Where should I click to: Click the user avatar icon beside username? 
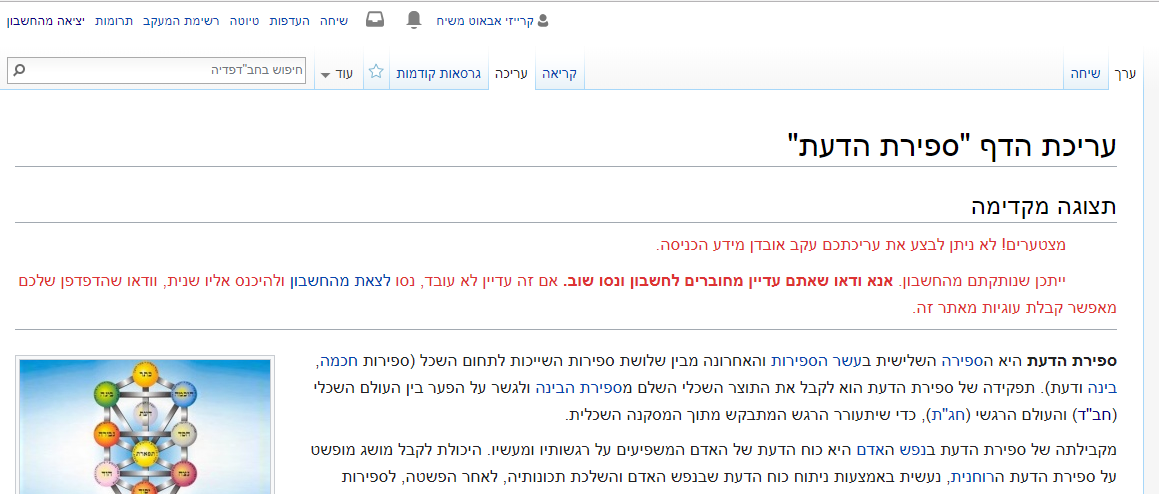pos(543,20)
